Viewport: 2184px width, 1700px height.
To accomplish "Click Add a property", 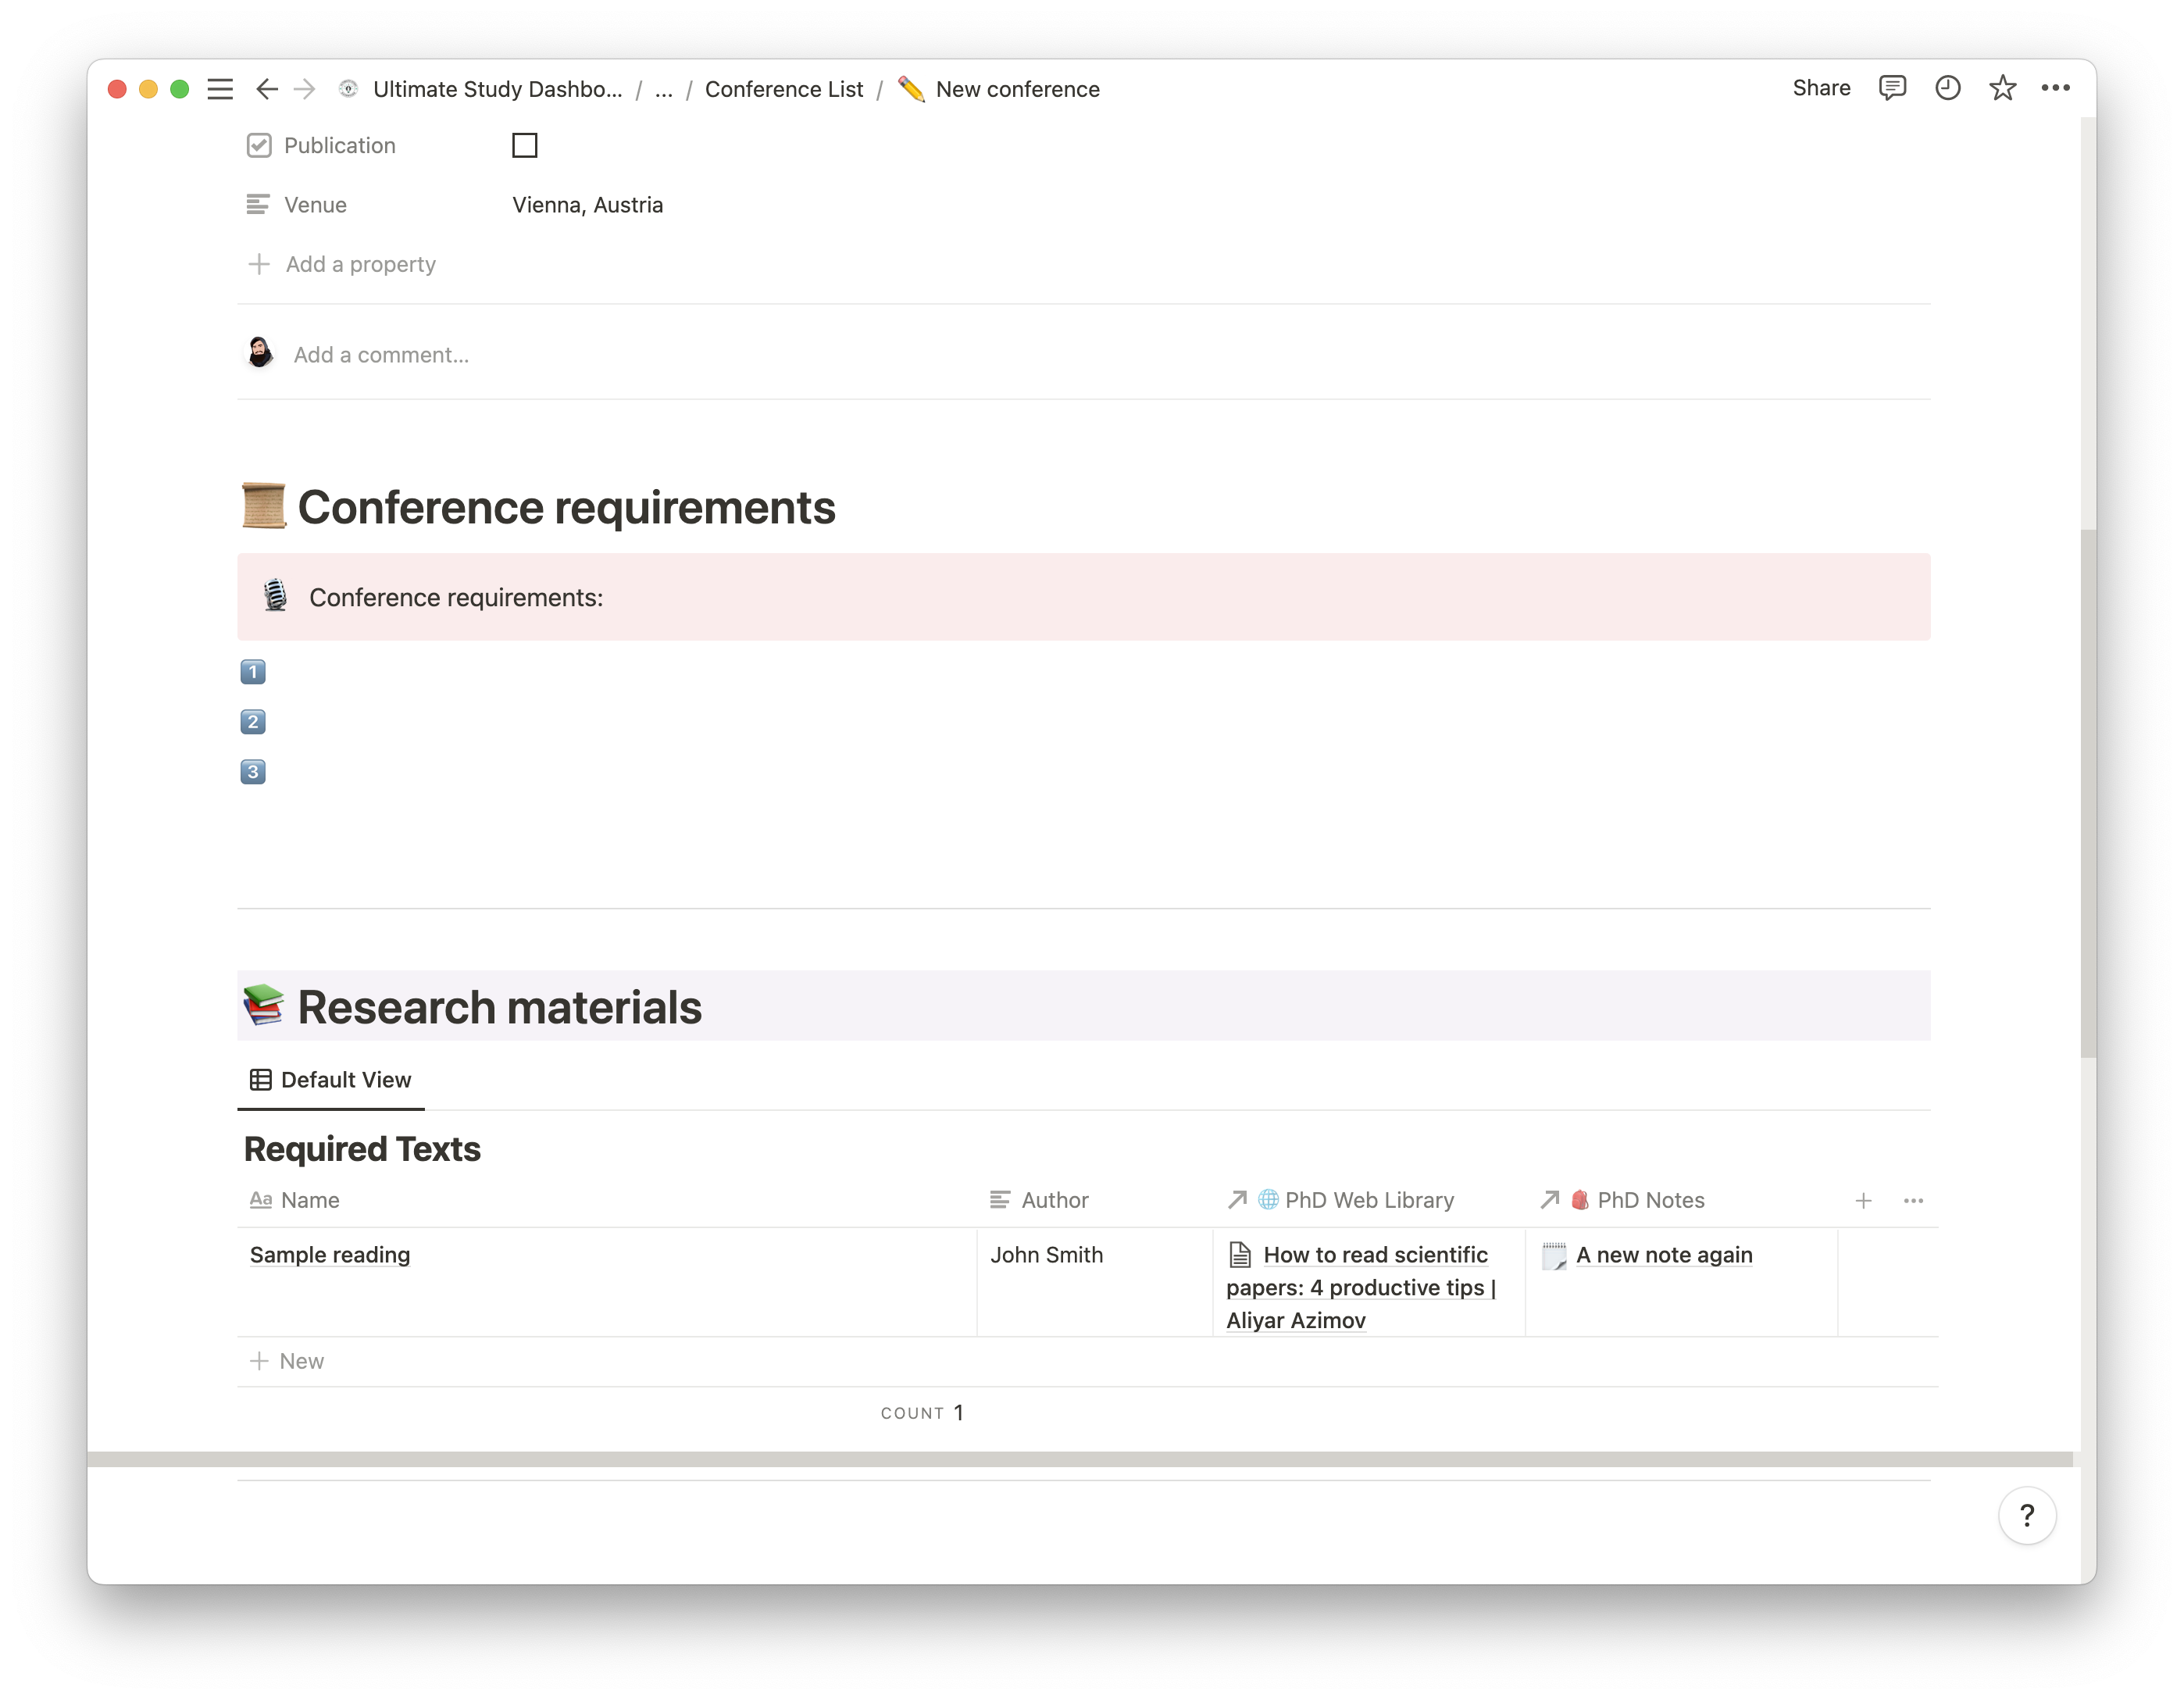I will [x=341, y=264].
